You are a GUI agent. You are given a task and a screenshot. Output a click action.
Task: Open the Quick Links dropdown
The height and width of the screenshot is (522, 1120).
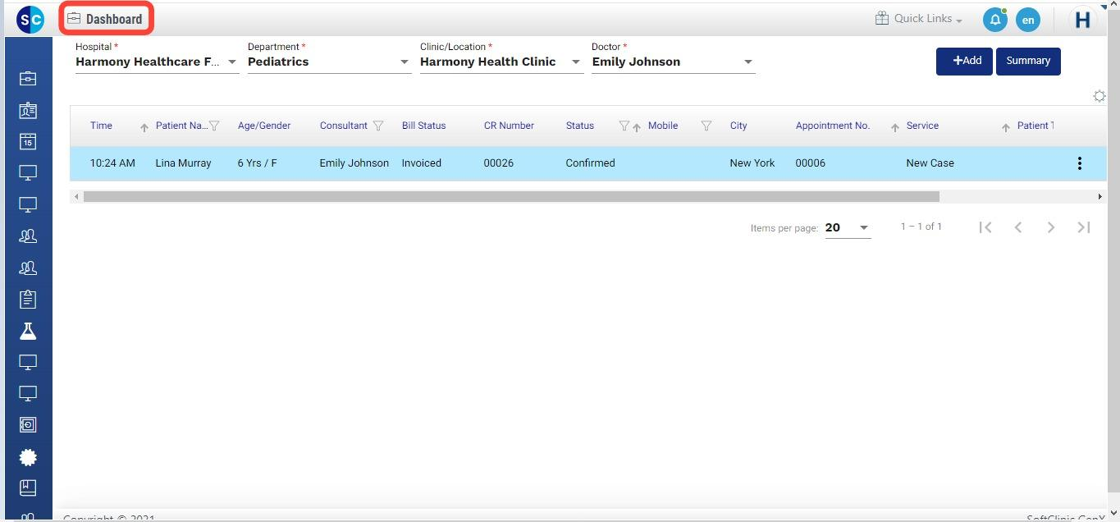click(x=919, y=19)
